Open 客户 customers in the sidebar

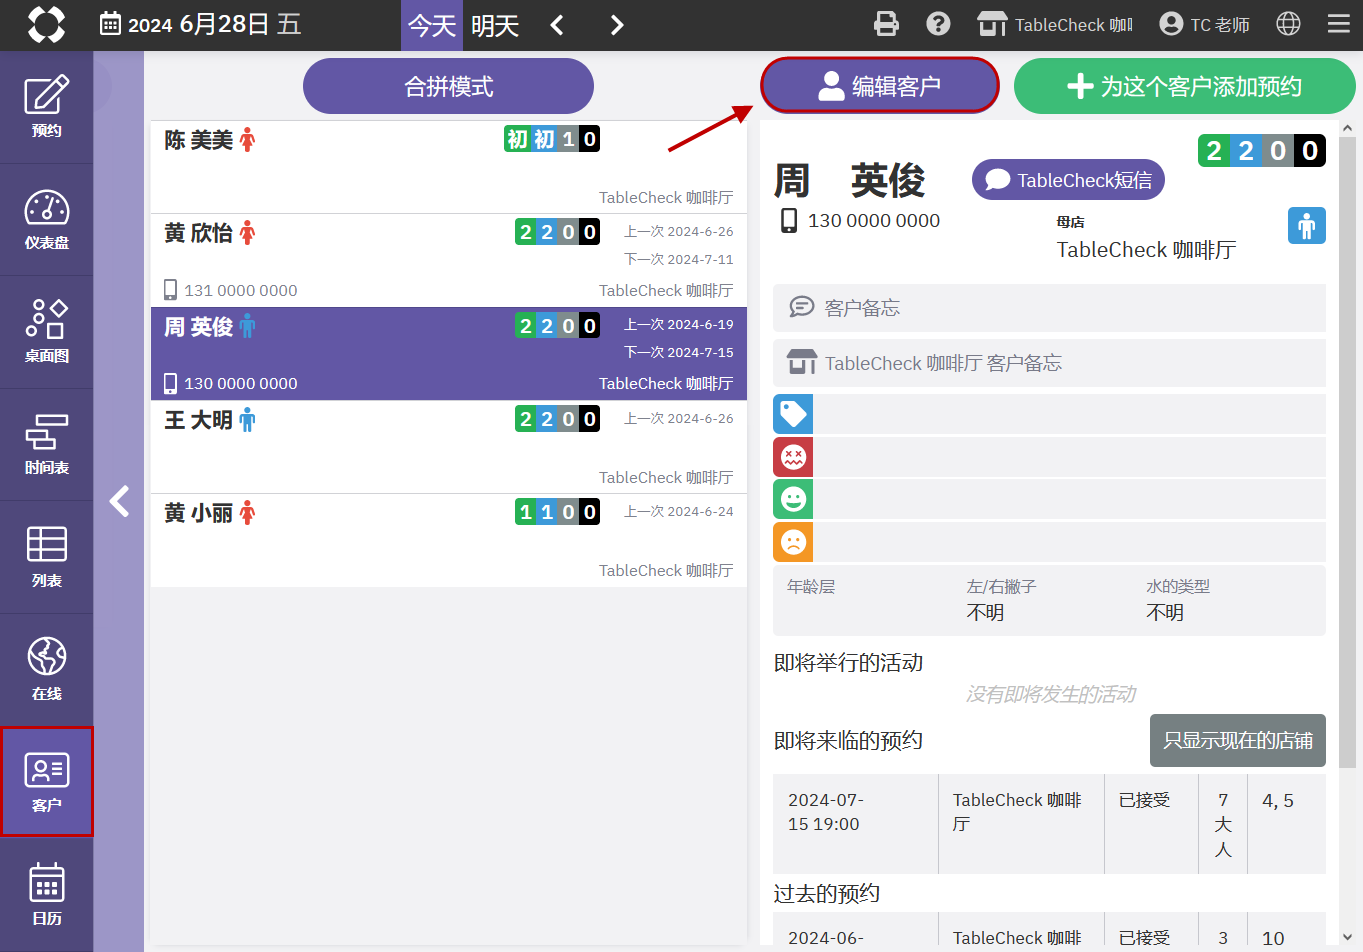46,782
